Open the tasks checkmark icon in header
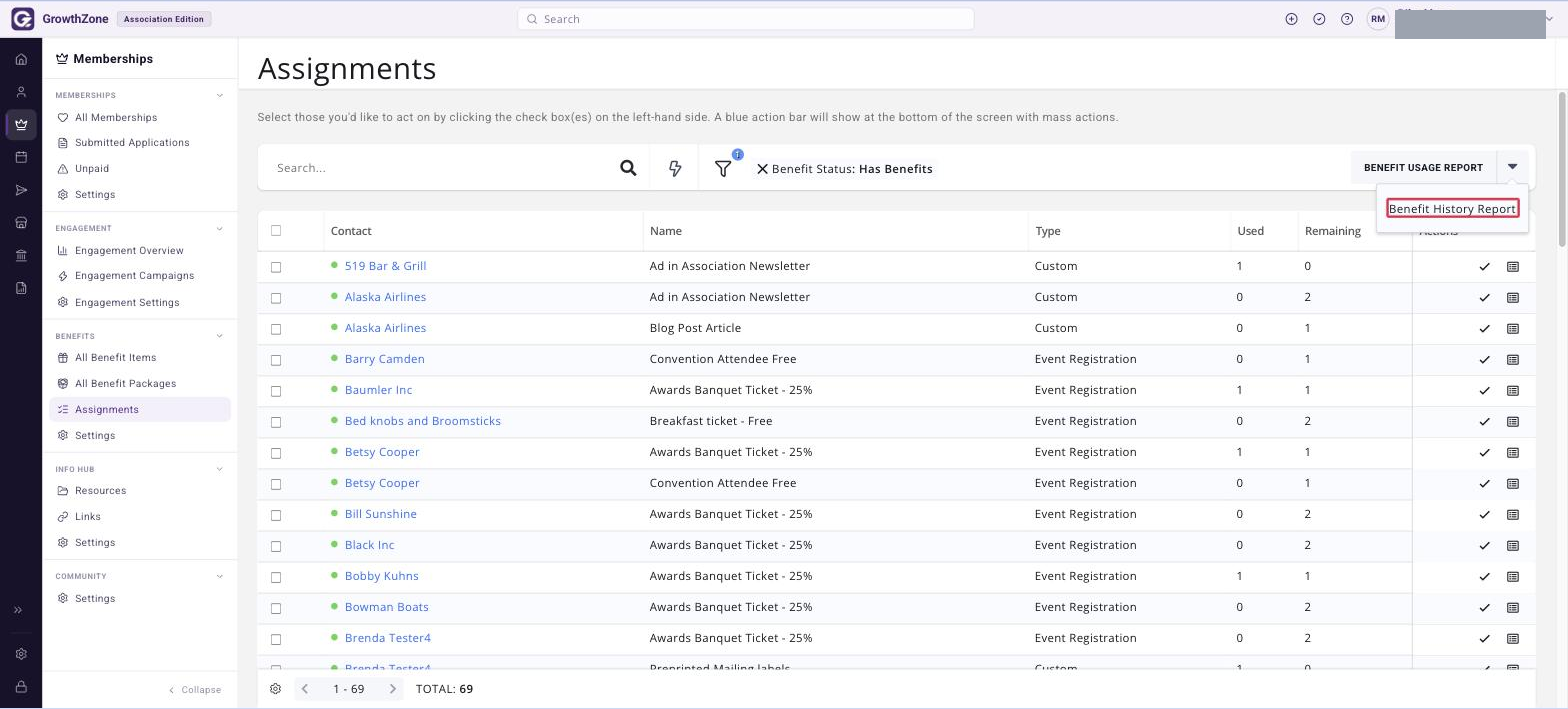The width and height of the screenshot is (1568, 709). (x=1319, y=19)
